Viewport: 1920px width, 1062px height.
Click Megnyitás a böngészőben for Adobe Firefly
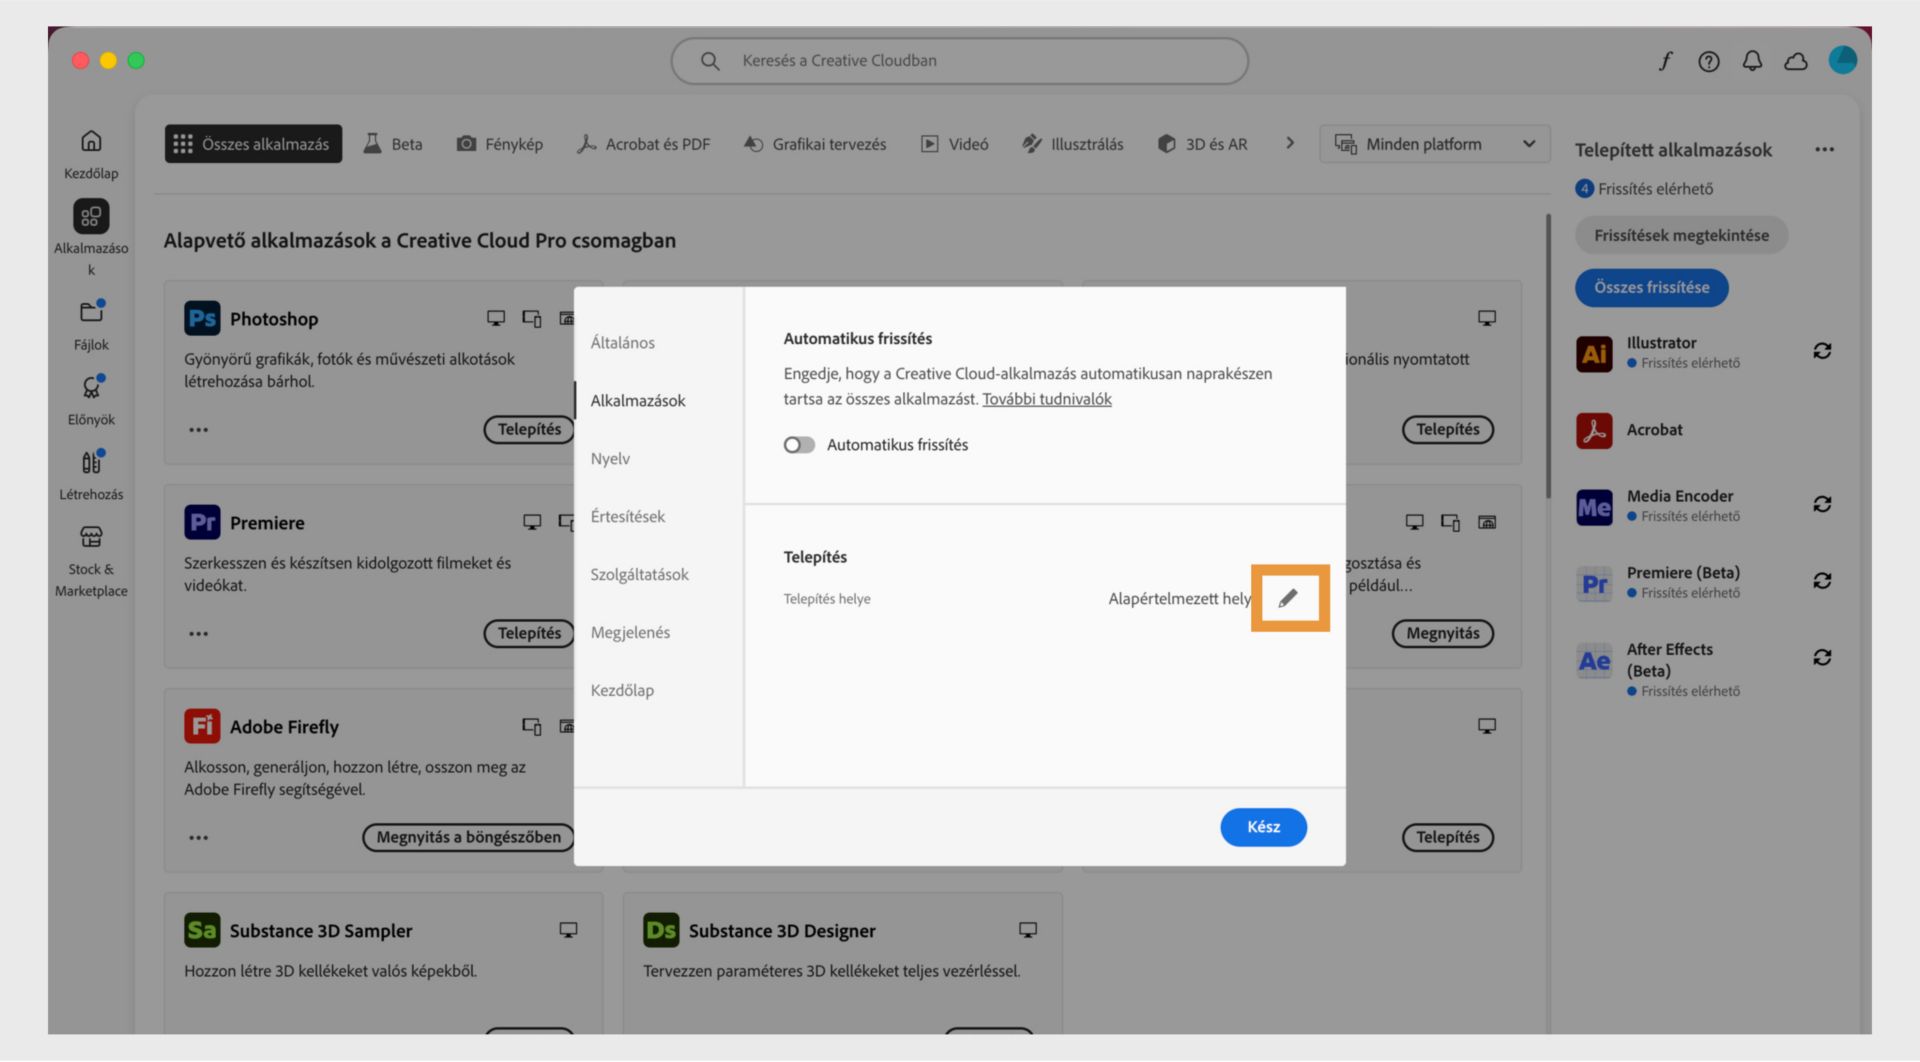pos(469,837)
